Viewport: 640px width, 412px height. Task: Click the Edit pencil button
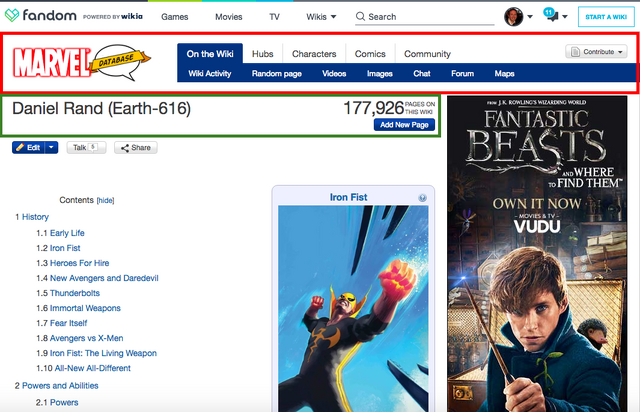coord(28,147)
